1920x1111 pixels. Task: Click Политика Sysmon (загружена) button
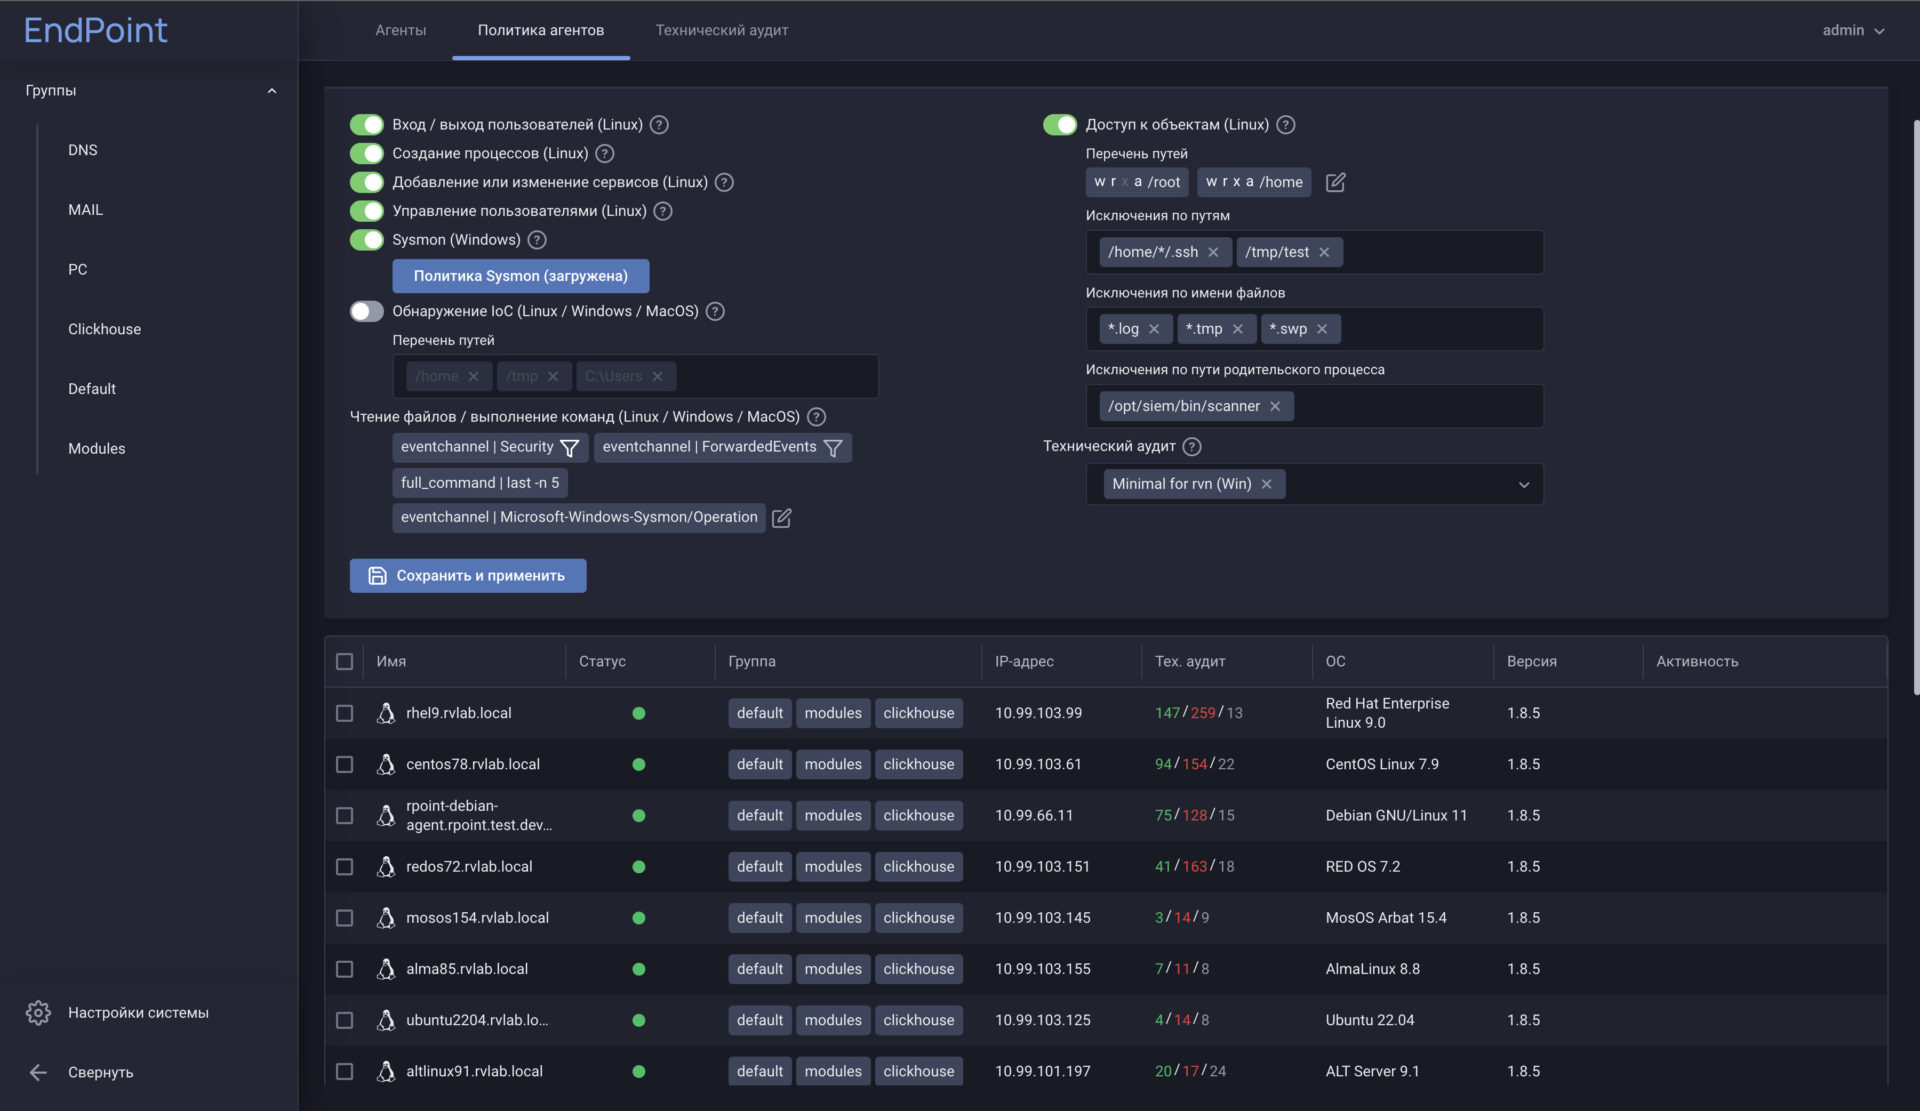point(521,277)
